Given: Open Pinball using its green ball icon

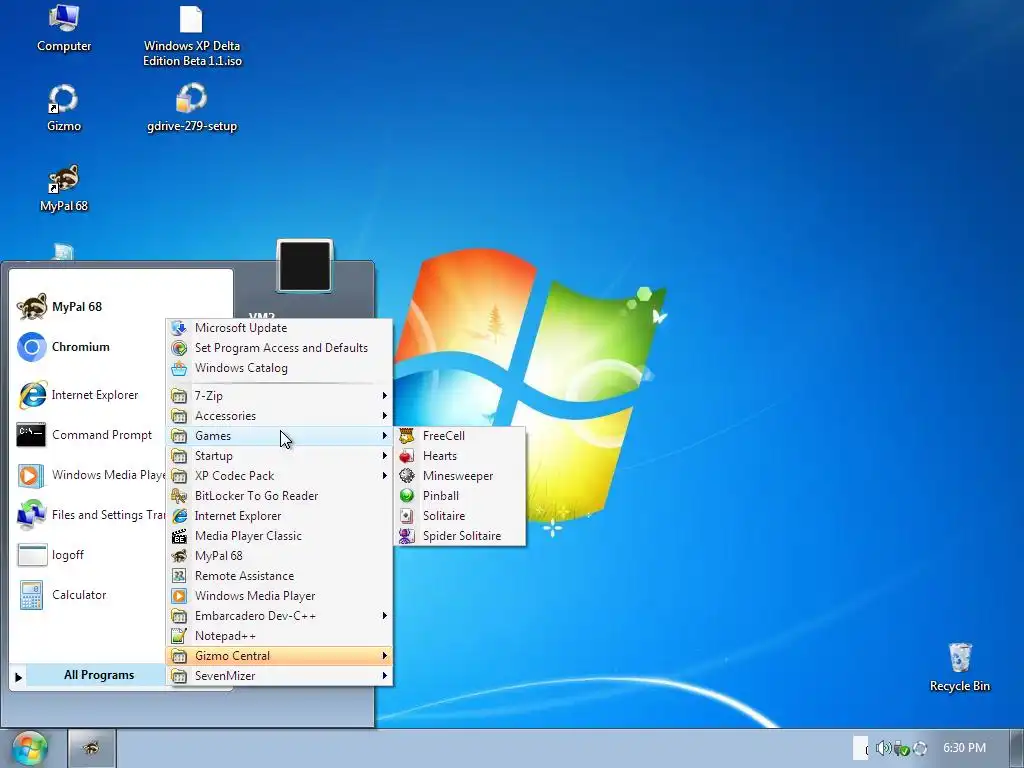Looking at the screenshot, I should coord(407,496).
